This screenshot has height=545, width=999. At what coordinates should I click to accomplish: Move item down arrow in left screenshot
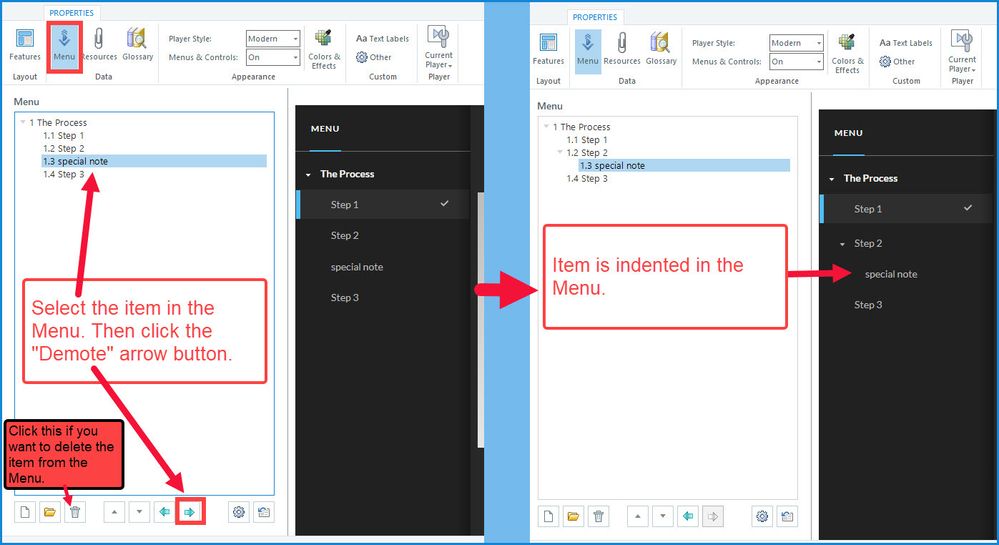point(139,512)
